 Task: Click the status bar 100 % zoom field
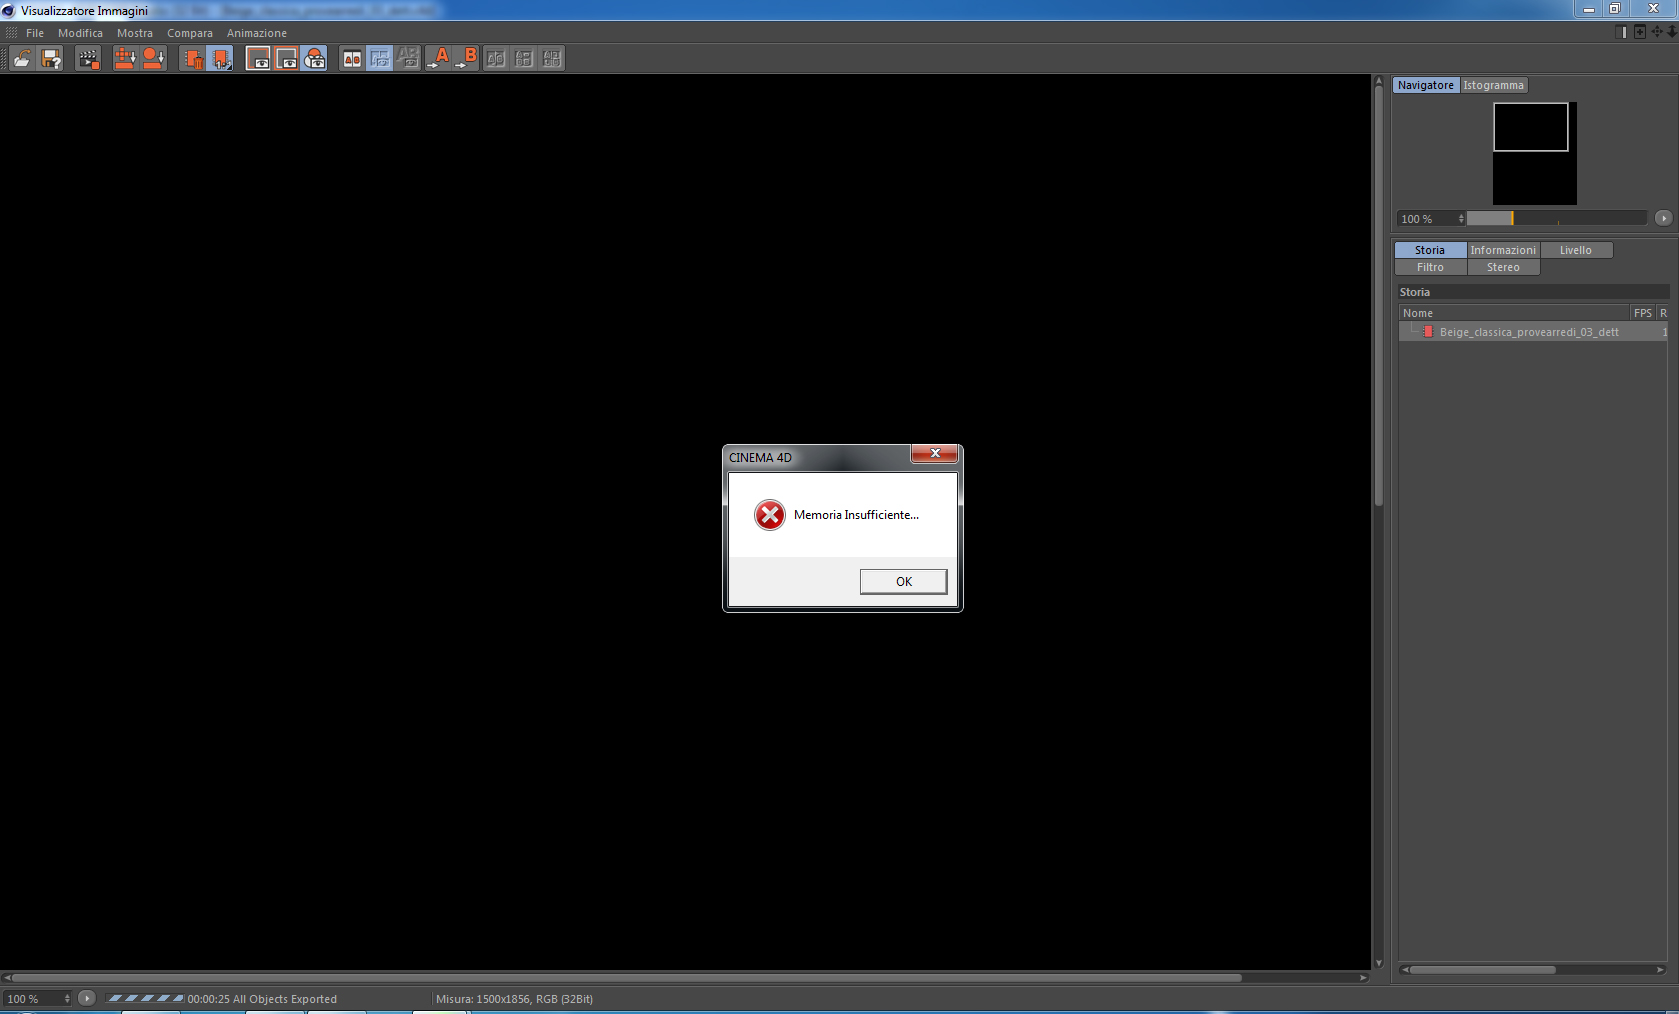point(38,998)
